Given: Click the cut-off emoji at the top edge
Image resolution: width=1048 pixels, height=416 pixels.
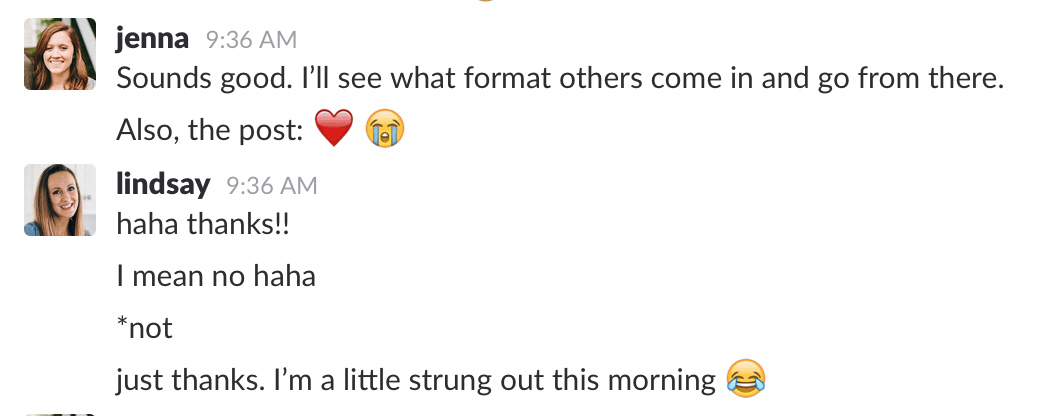Looking at the screenshot, I should (484, 3).
